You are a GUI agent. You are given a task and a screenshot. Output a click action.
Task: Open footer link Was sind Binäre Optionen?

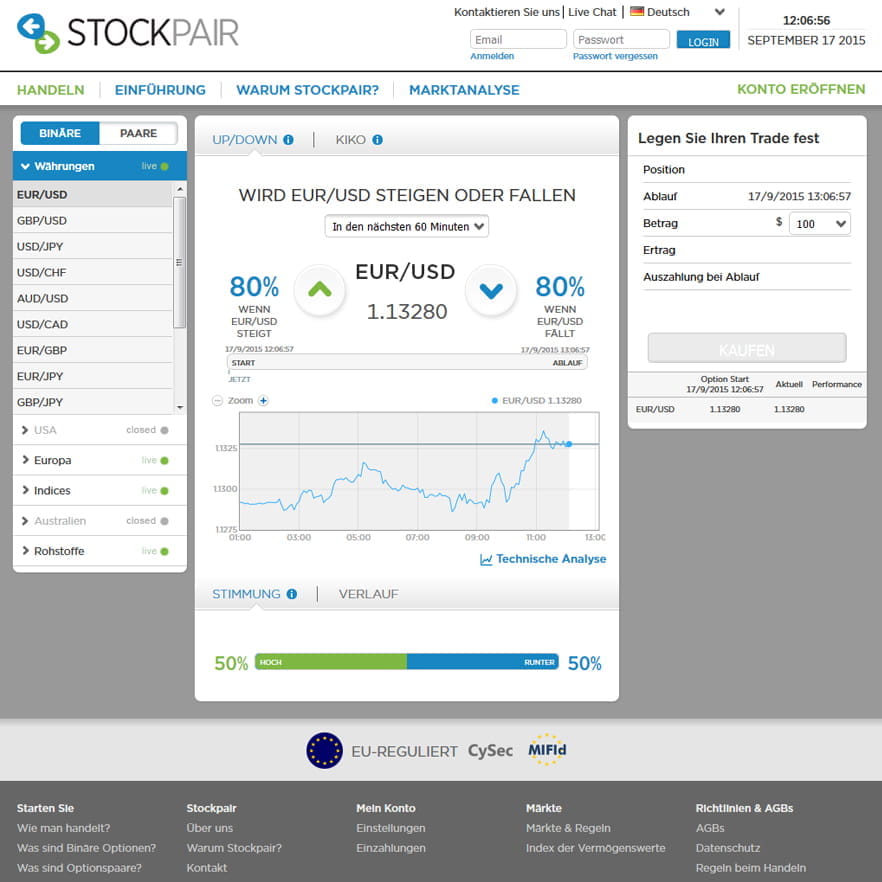87,848
